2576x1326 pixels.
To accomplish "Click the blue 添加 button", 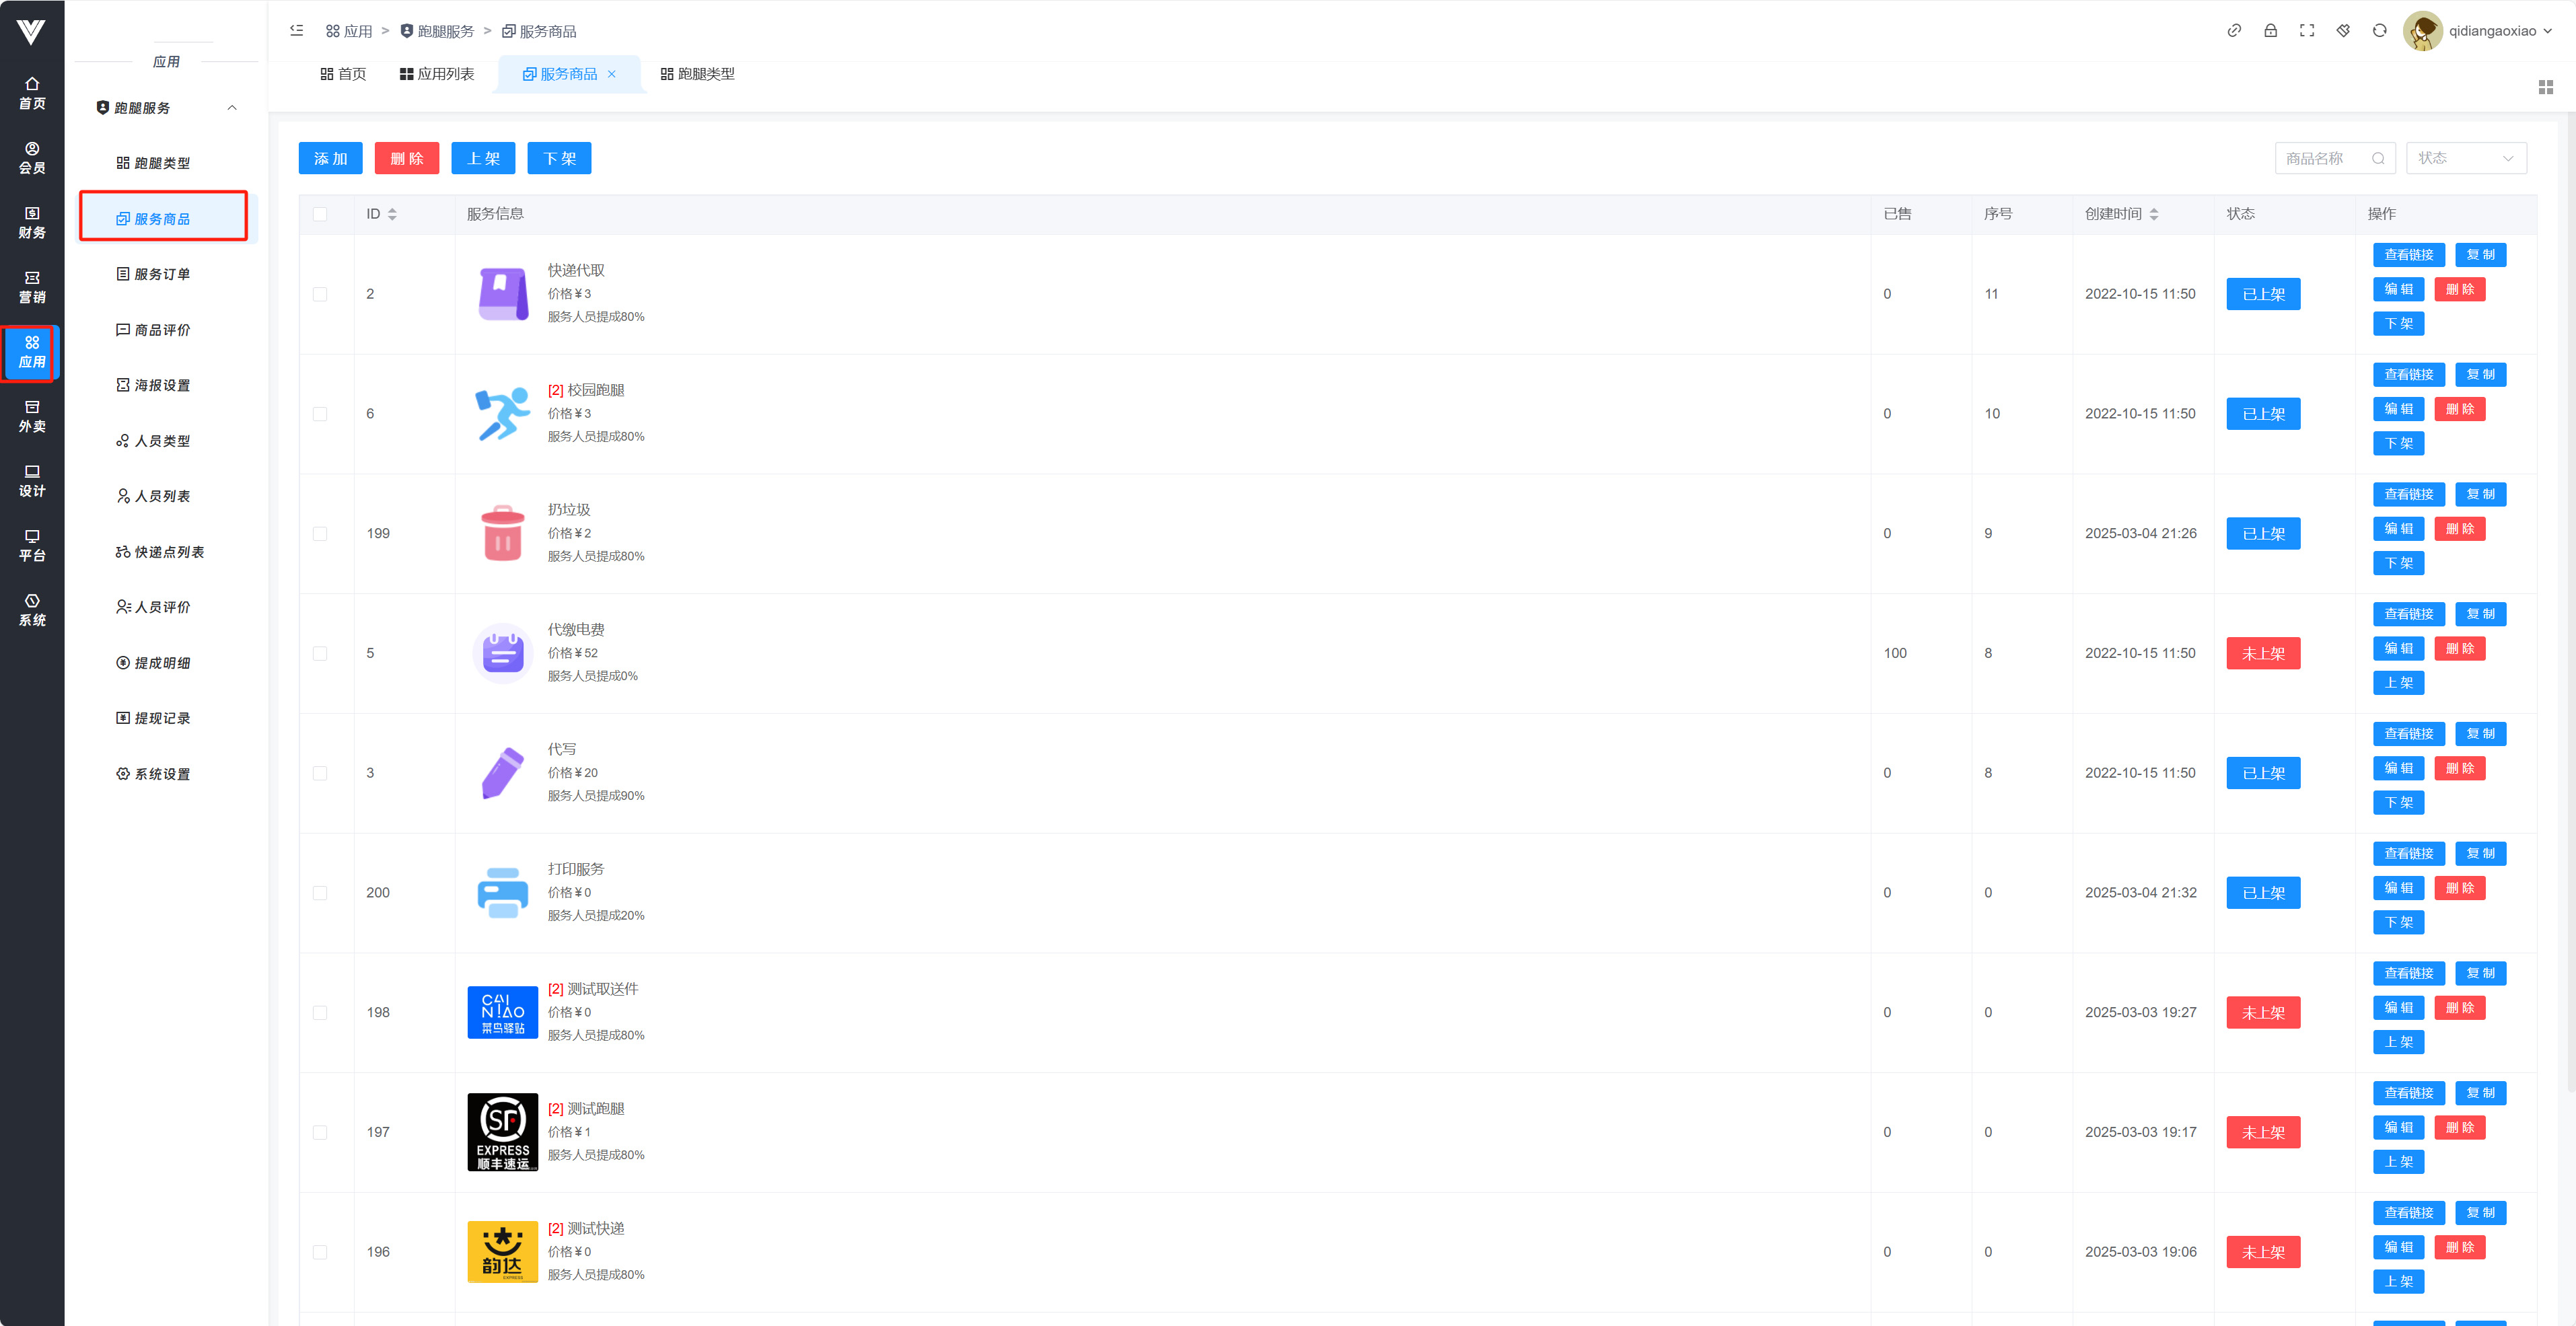I will (330, 158).
